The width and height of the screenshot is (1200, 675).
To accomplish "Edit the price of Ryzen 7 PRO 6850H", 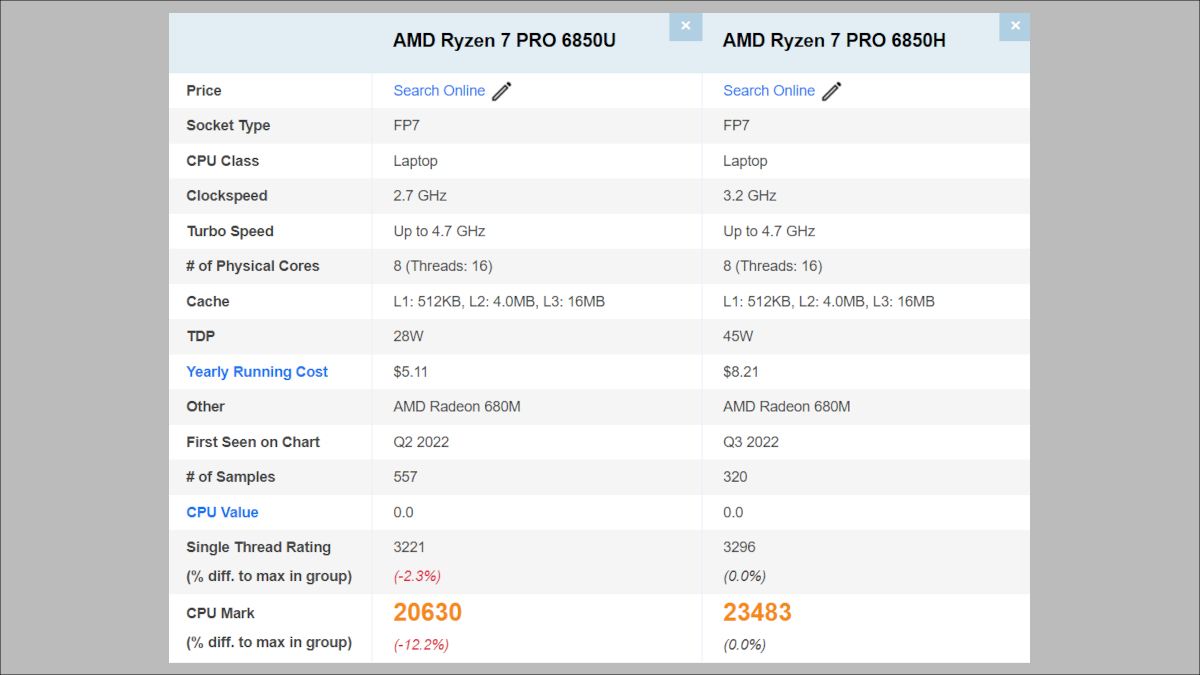I will pyautogui.click(x=831, y=90).
